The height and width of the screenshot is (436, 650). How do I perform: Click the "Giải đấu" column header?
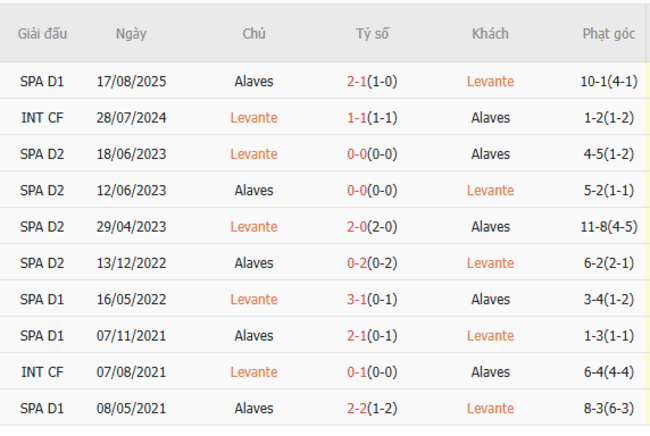pyautogui.click(x=42, y=33)
